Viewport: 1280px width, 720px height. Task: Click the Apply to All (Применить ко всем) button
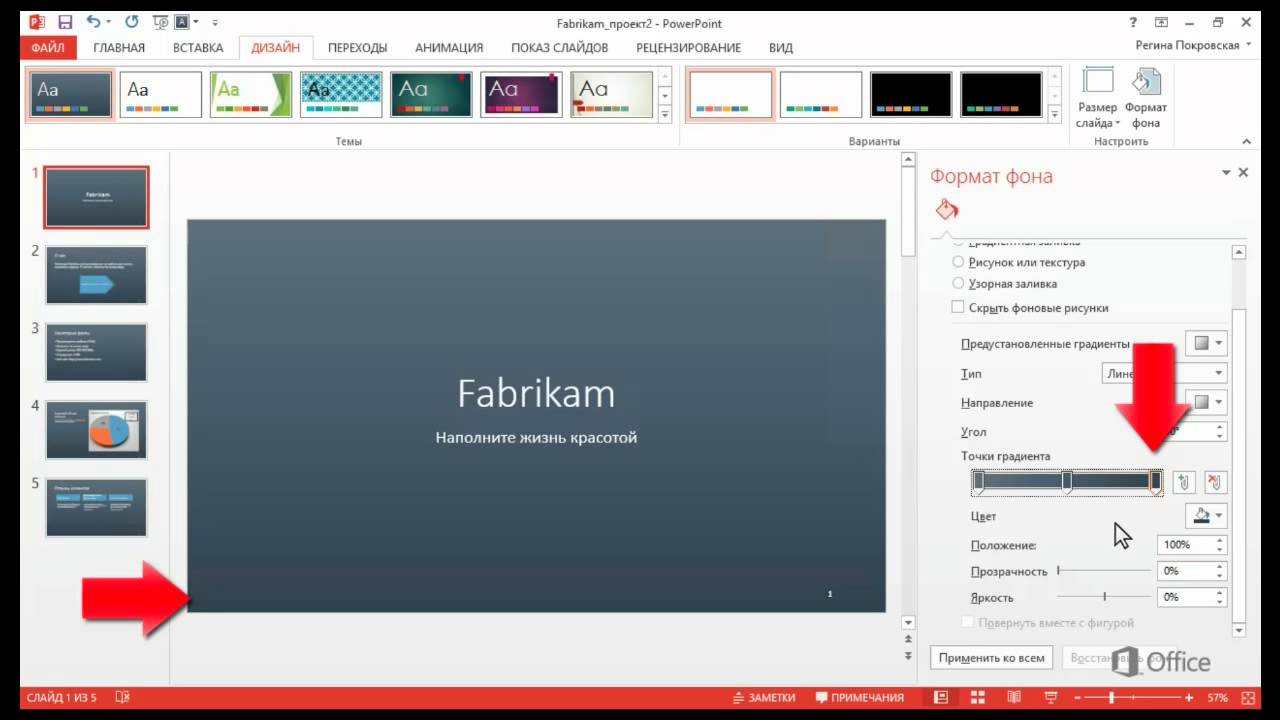[991, 658]
